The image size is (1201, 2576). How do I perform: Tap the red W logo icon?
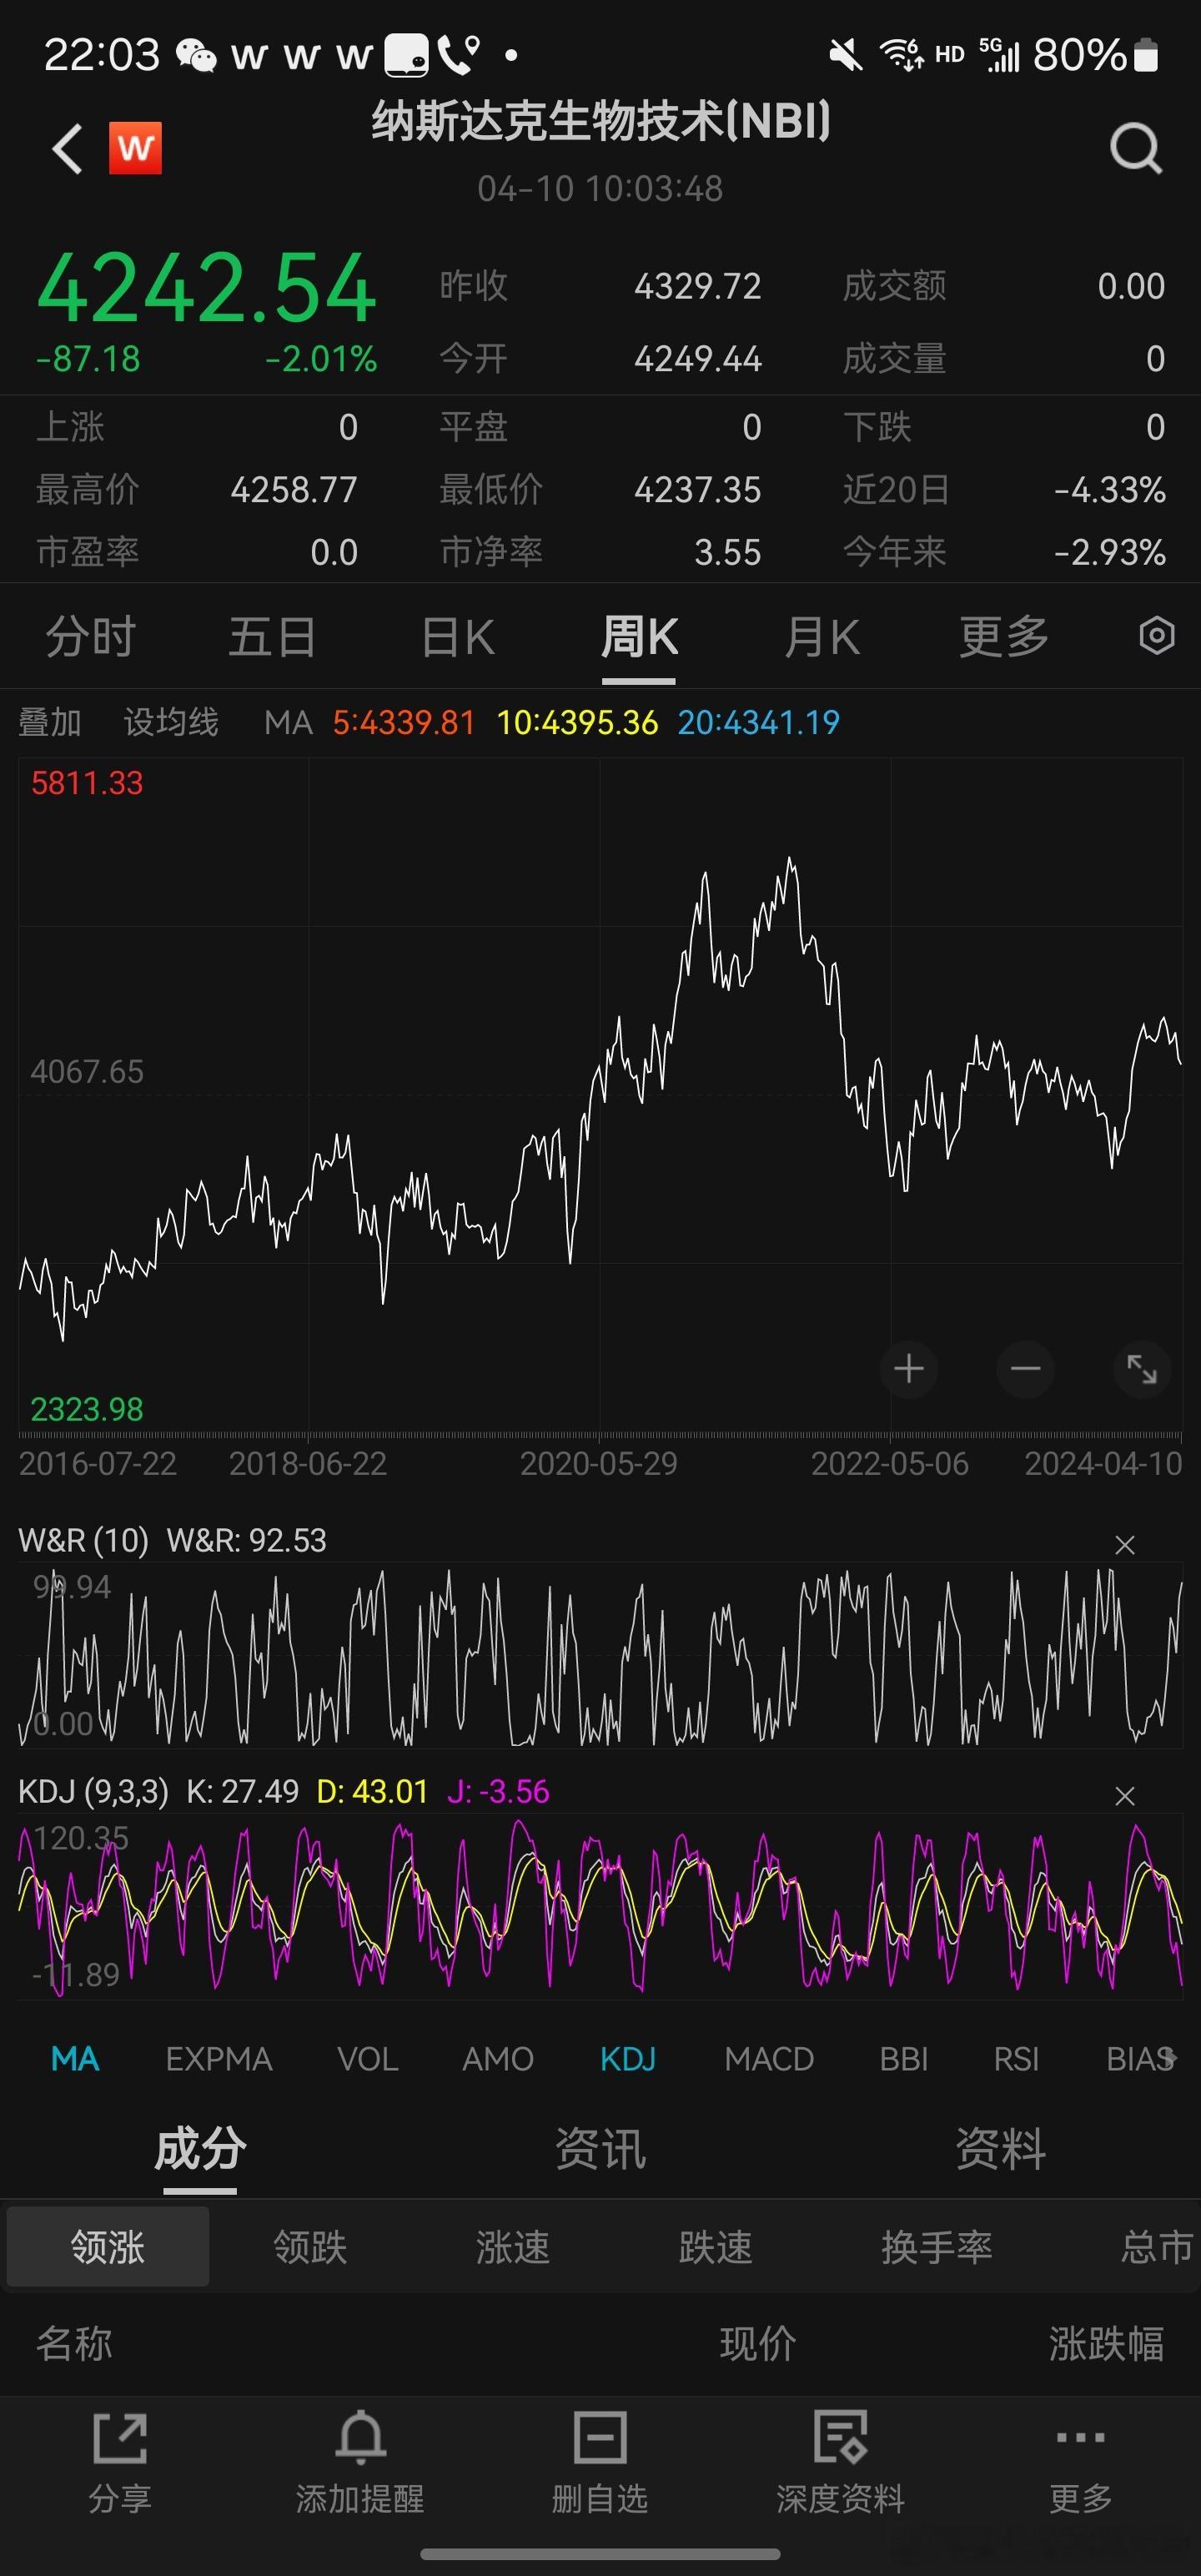point(135,148)
